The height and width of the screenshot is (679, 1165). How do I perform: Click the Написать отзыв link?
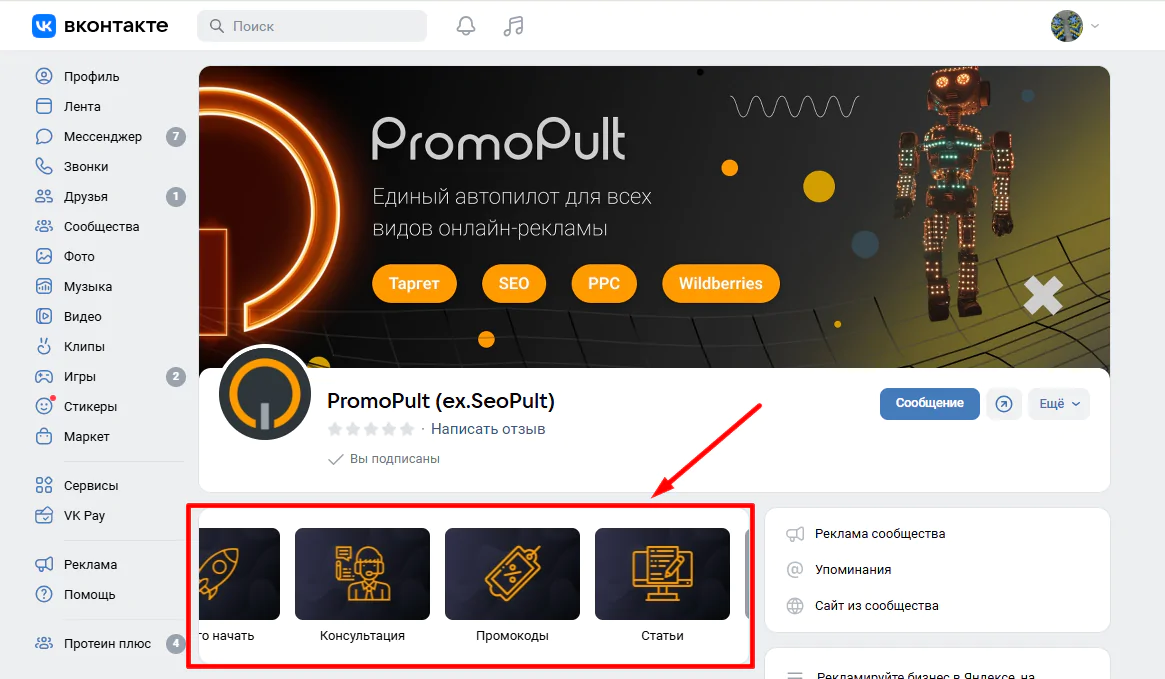(488, 429)
